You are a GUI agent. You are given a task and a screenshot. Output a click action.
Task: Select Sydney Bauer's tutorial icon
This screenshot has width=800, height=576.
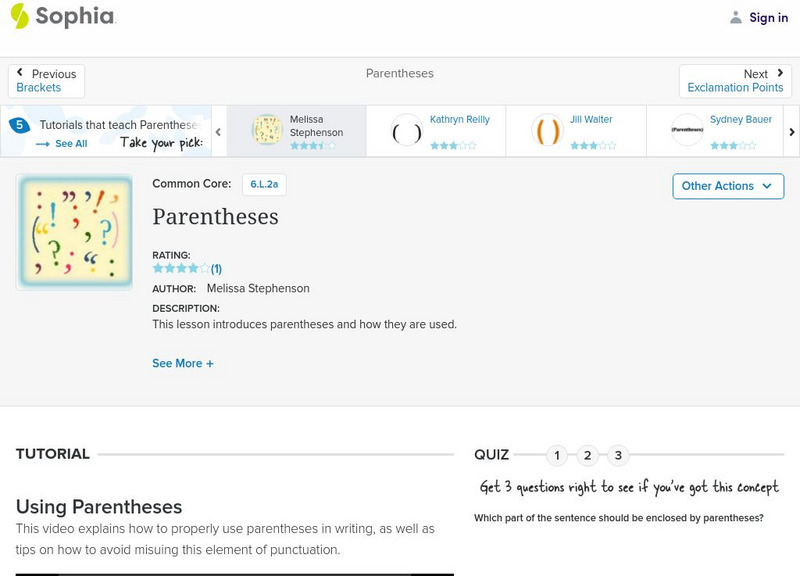point(687,130)
